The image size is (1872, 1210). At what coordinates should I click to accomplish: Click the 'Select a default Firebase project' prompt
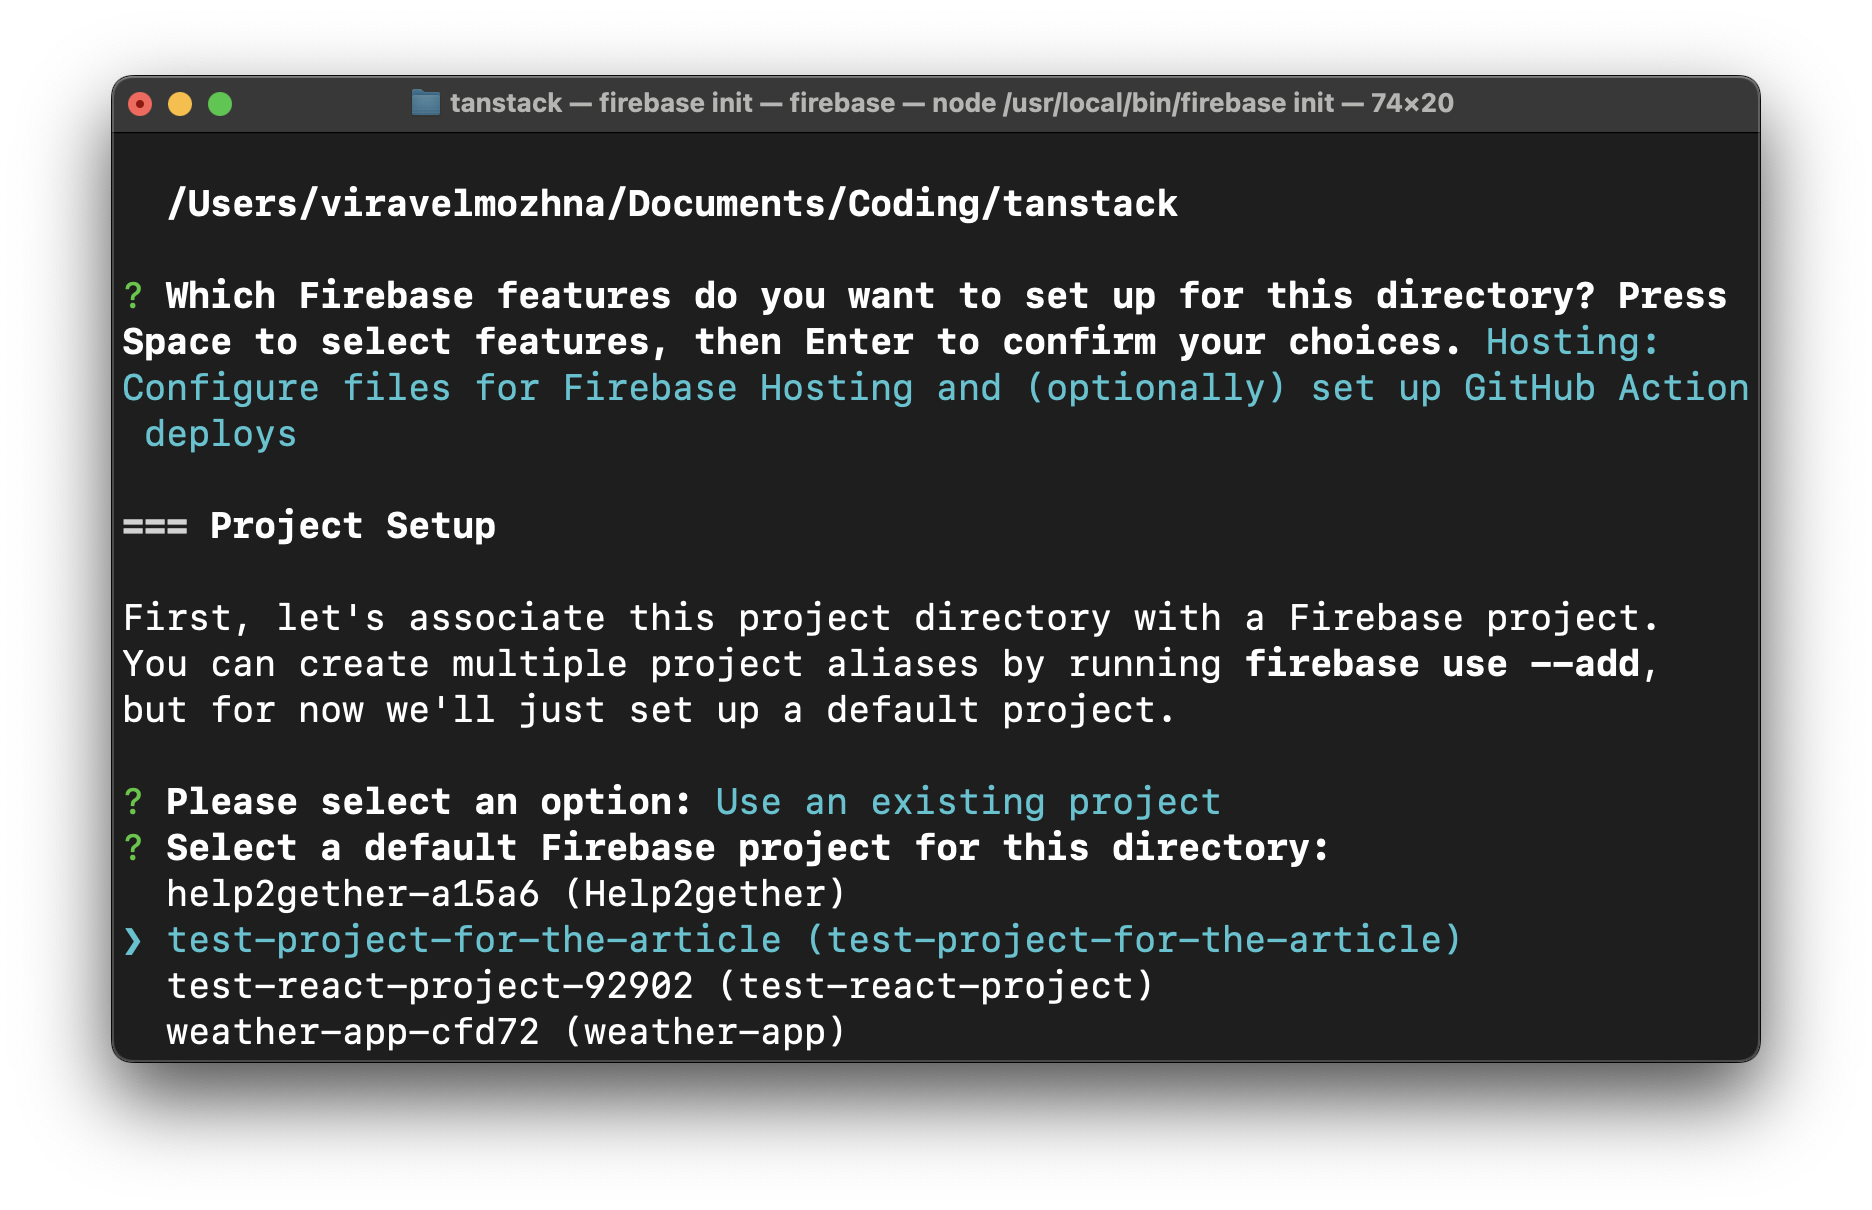[745, 847]
